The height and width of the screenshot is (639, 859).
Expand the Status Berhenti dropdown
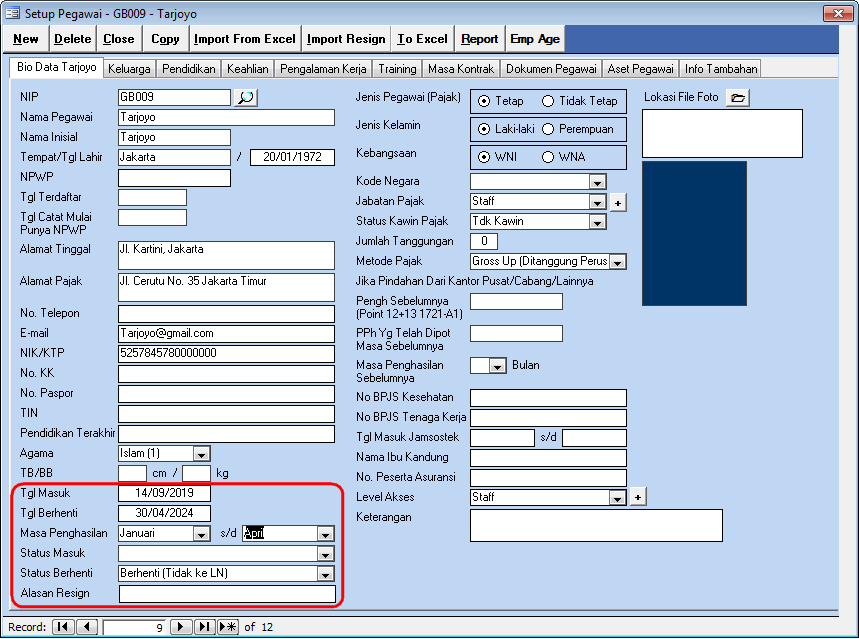click(325, 574)
